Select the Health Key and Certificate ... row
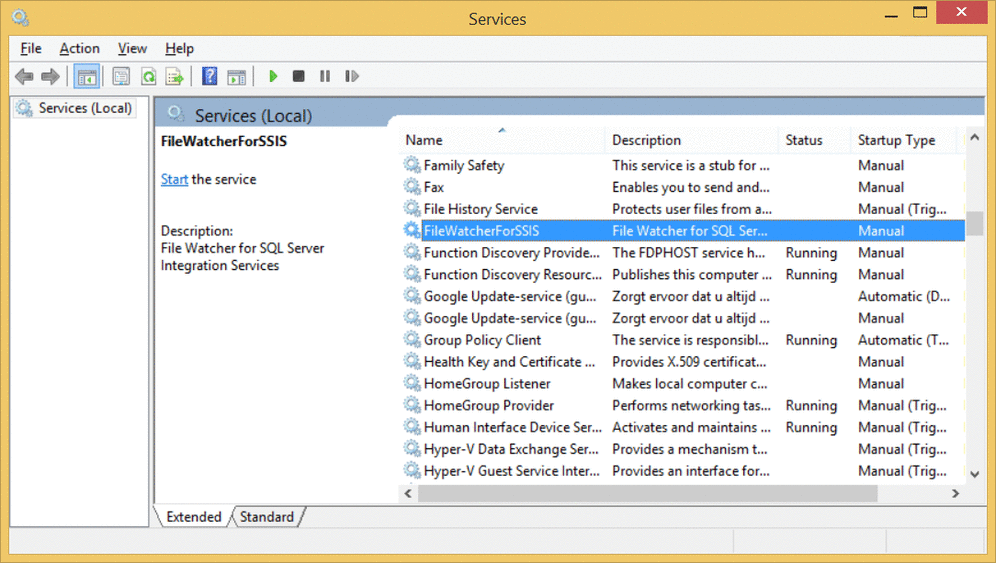997x563 pixels. coord(683,361)
